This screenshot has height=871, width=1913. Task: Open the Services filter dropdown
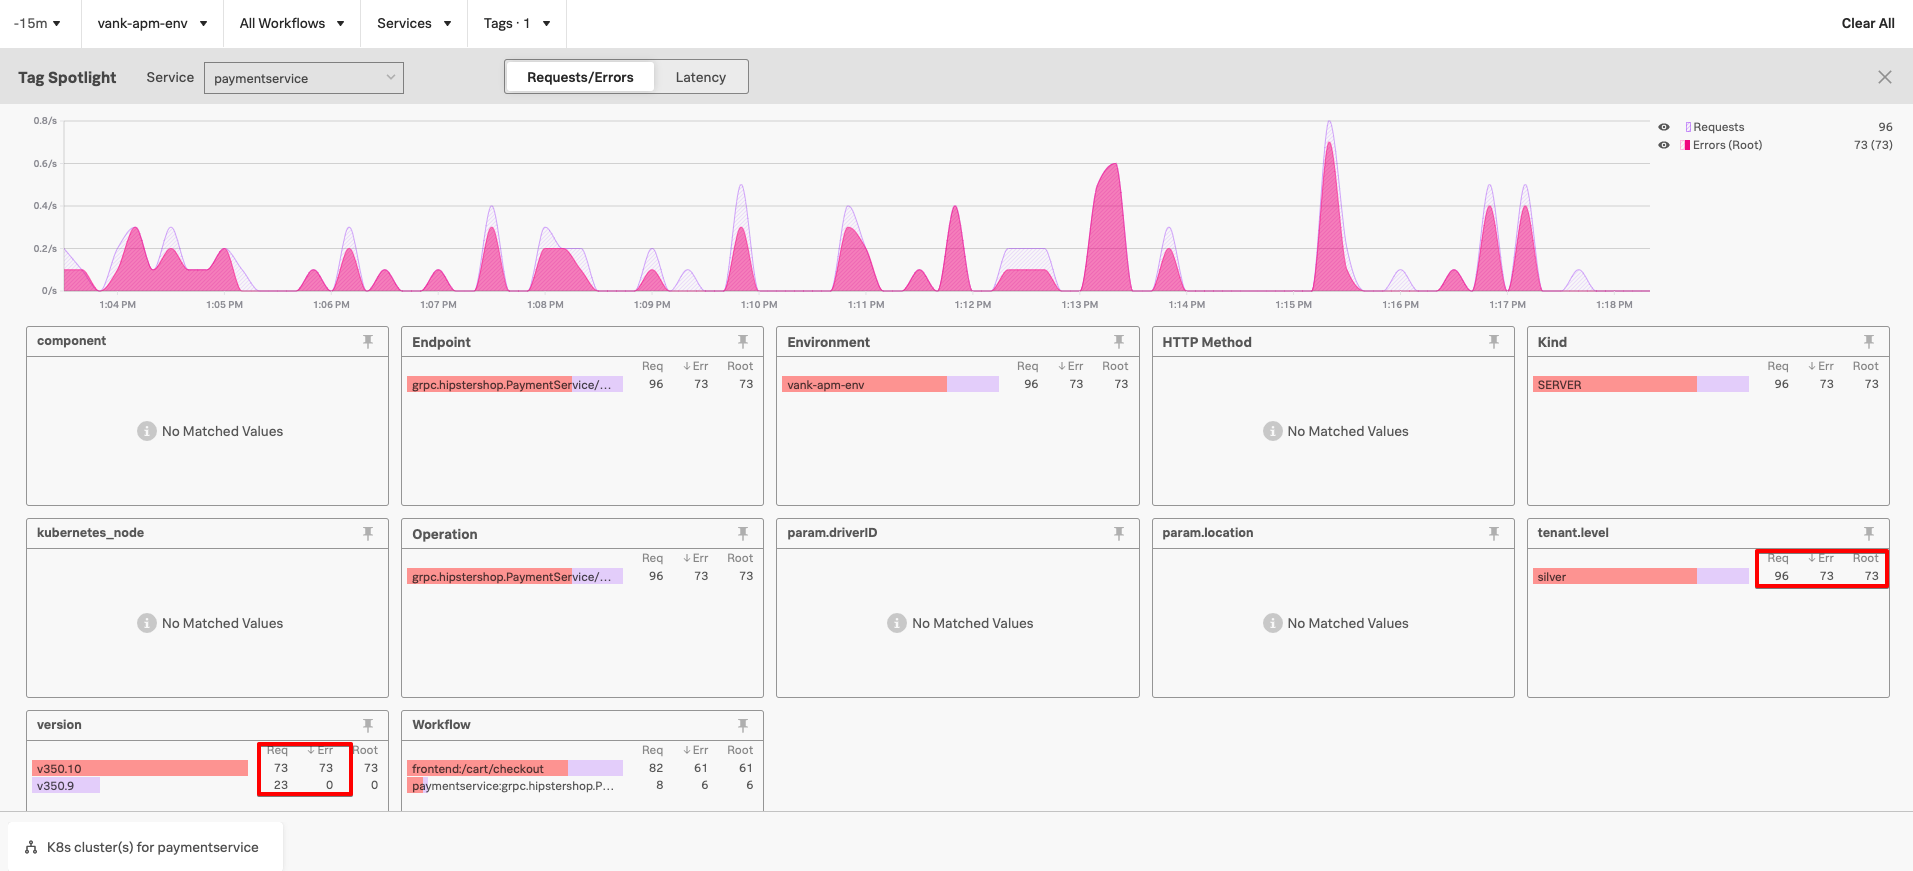(x=414, y=23)
